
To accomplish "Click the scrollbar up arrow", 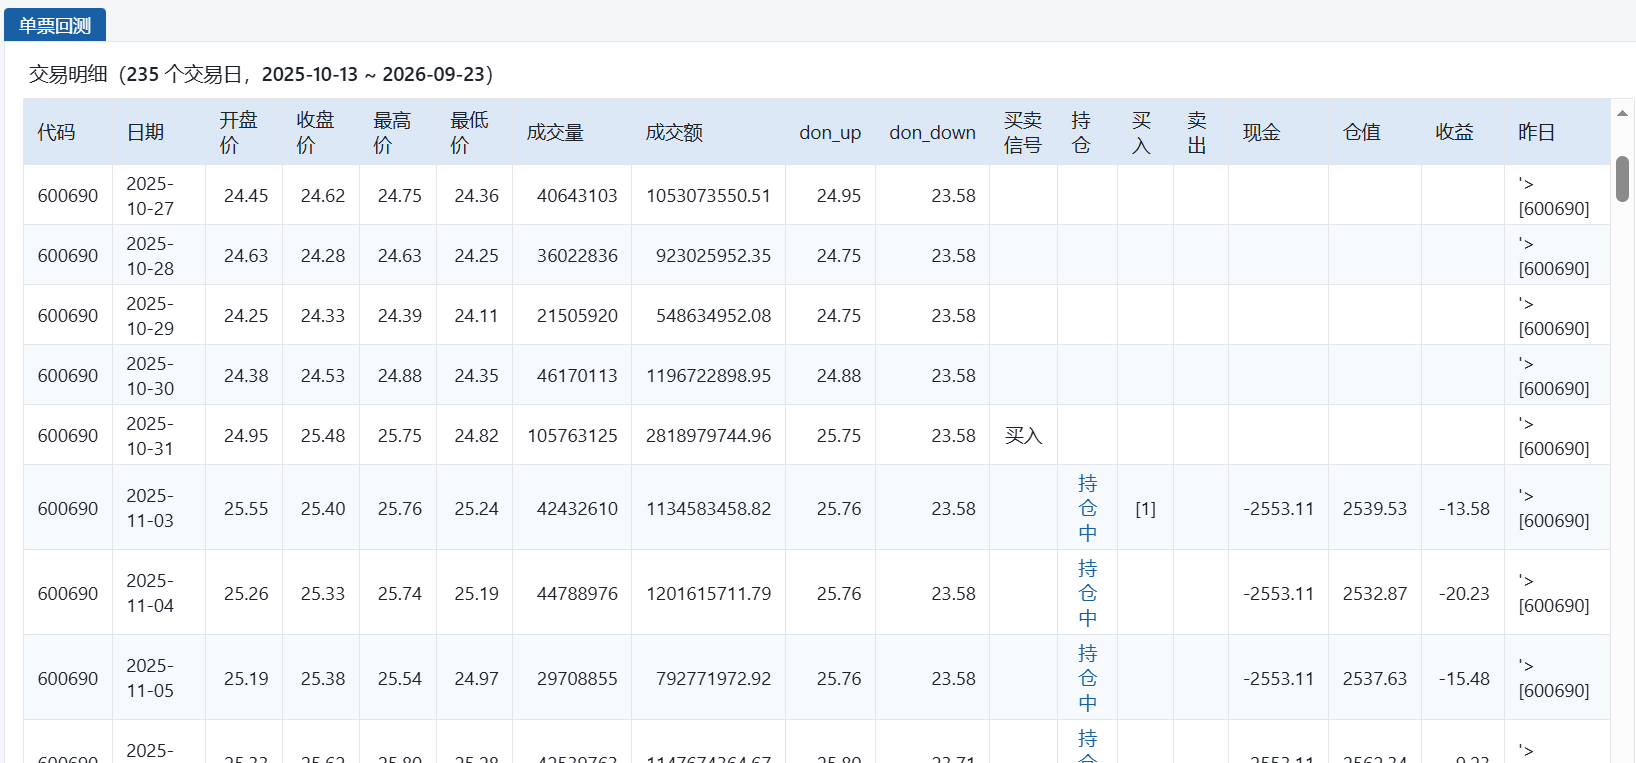I will 1622,113.
